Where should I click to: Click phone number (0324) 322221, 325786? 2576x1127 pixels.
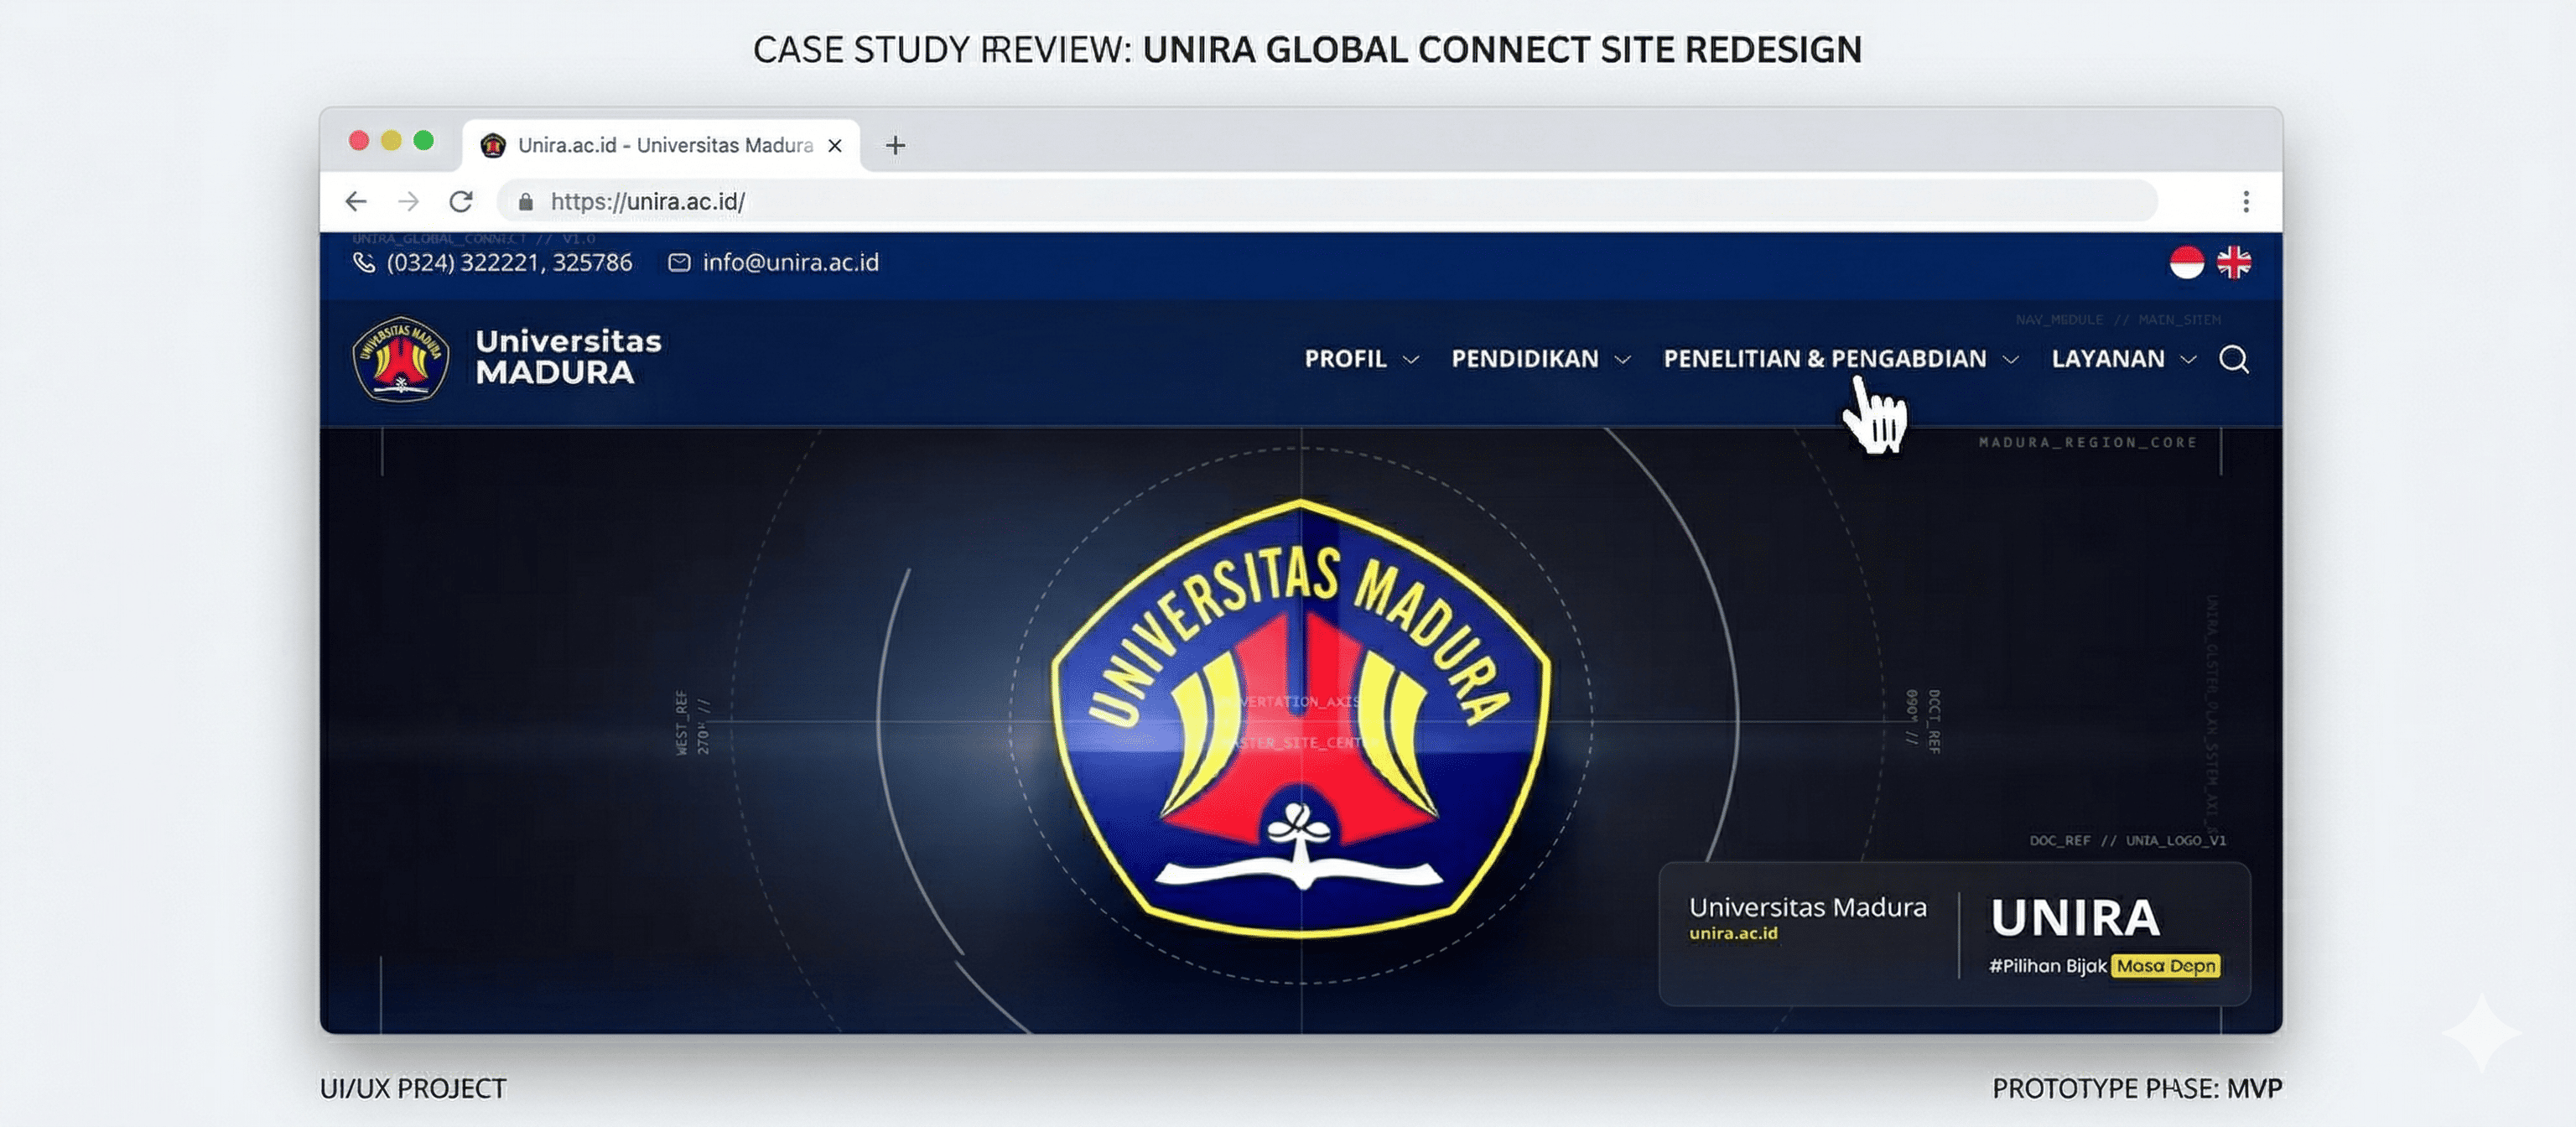tap(509, 262)
